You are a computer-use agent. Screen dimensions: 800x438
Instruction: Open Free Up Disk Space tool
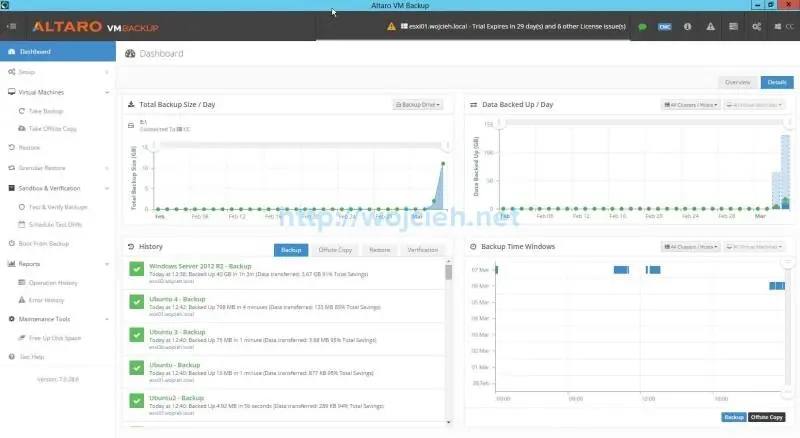click(50, 338)
